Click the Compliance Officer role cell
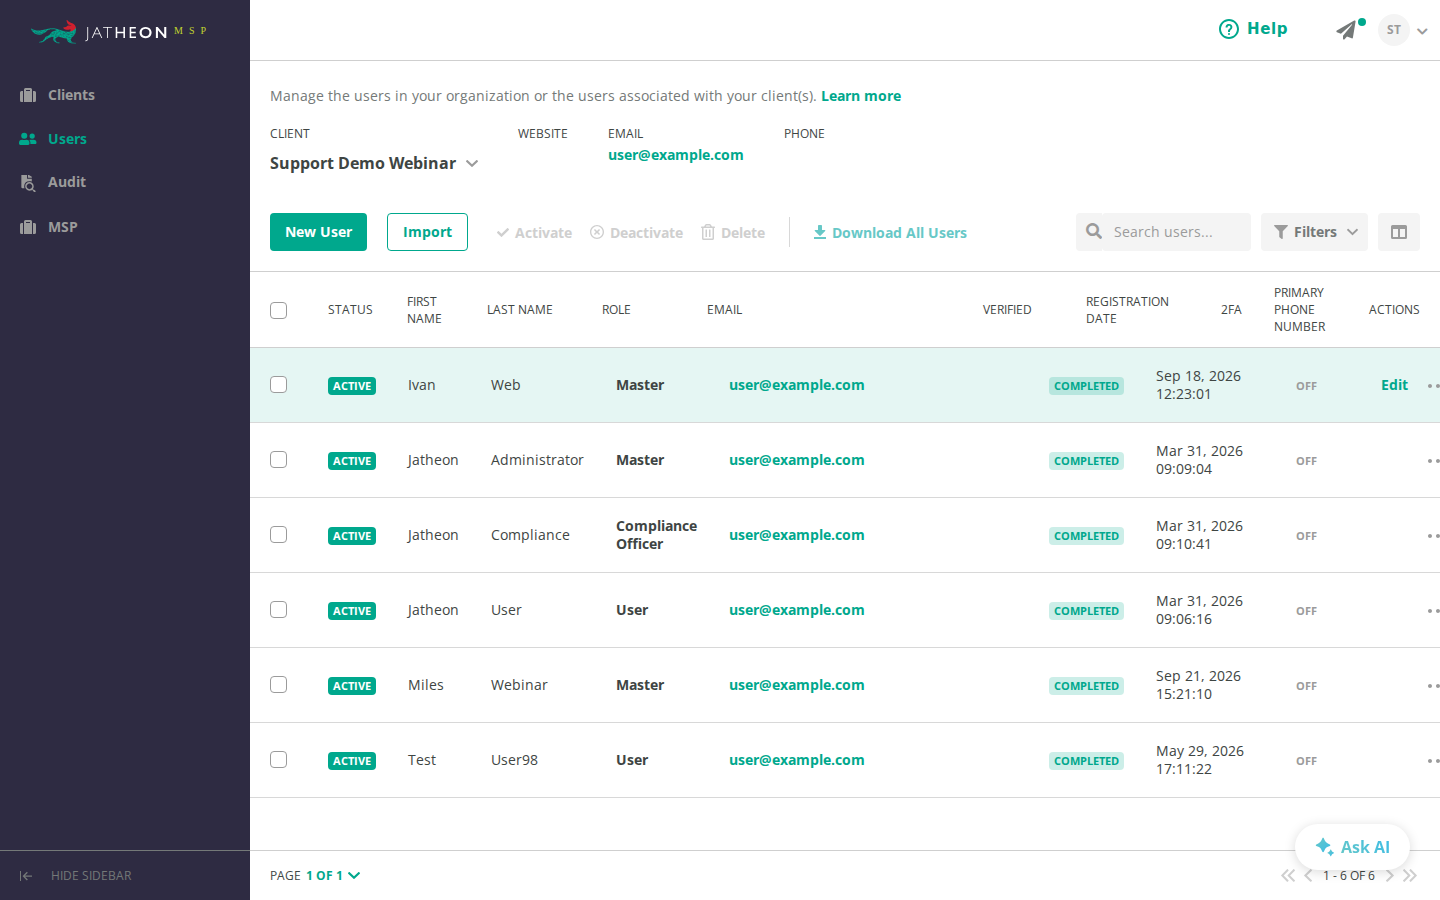Screen dimensions: 1440x900 (656, 535)
